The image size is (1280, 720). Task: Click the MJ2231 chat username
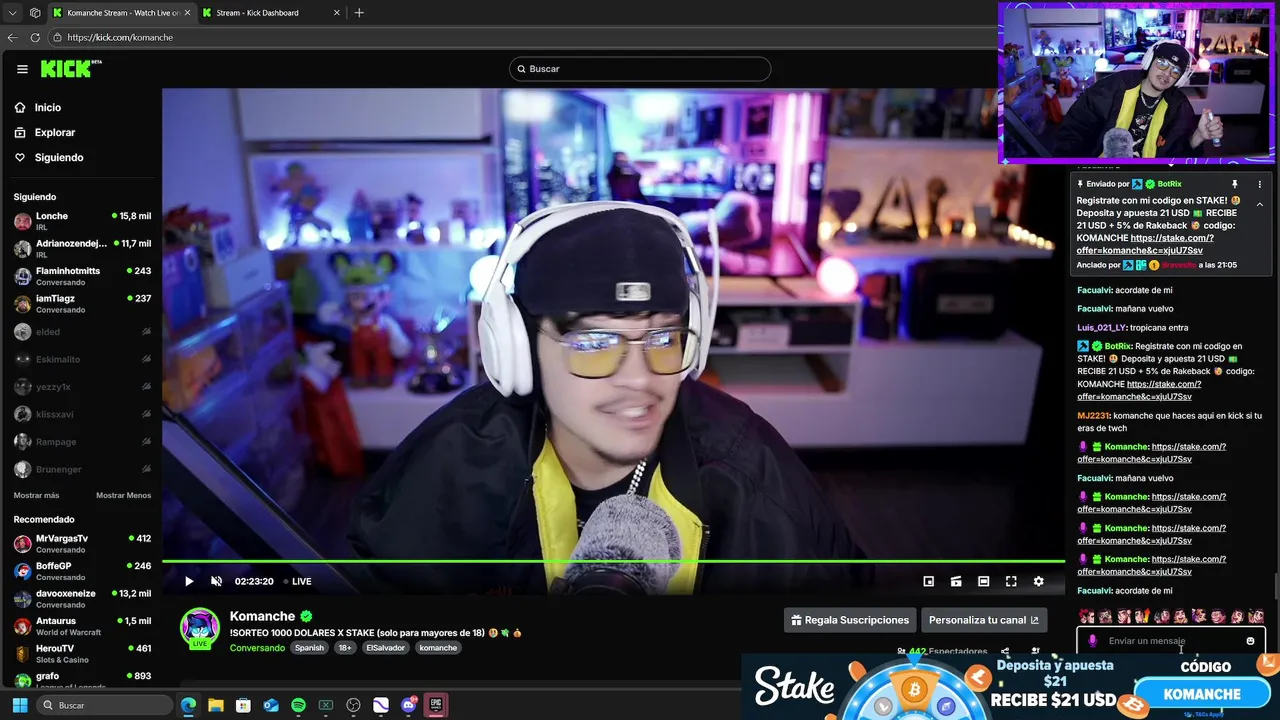(1092, 415)
